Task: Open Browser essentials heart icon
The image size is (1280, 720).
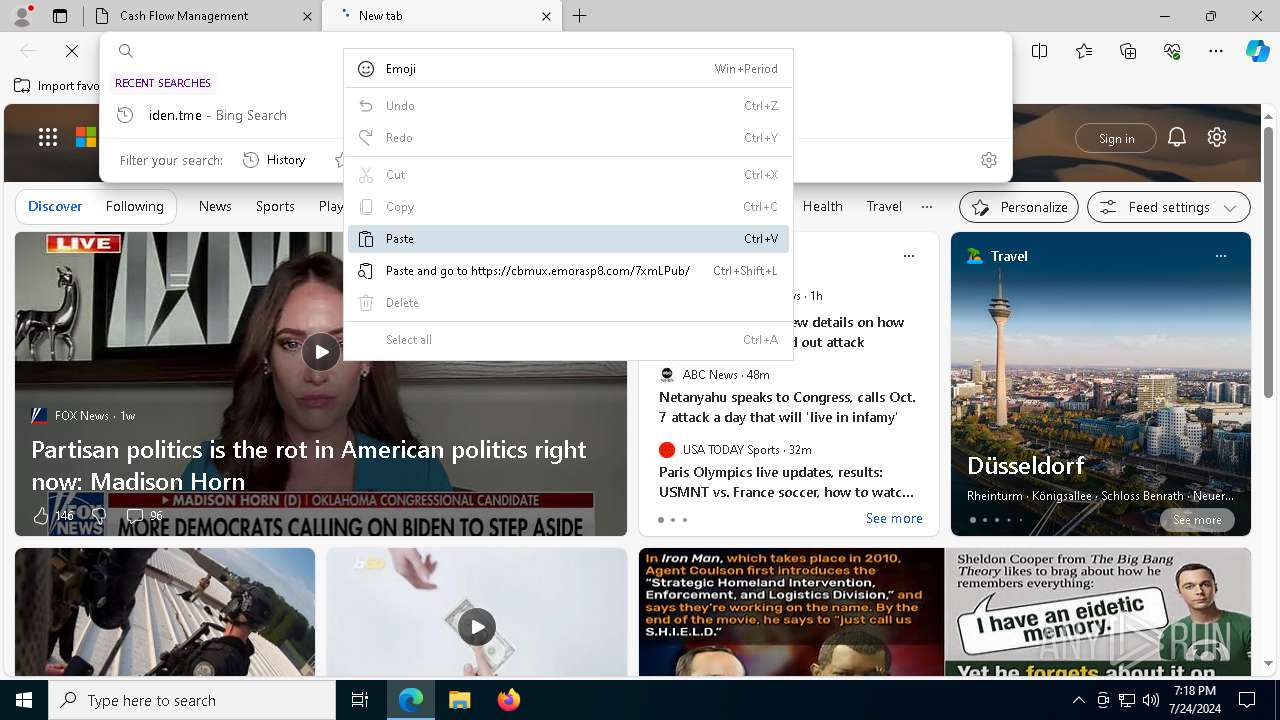Action: (x=1172, y=51)
